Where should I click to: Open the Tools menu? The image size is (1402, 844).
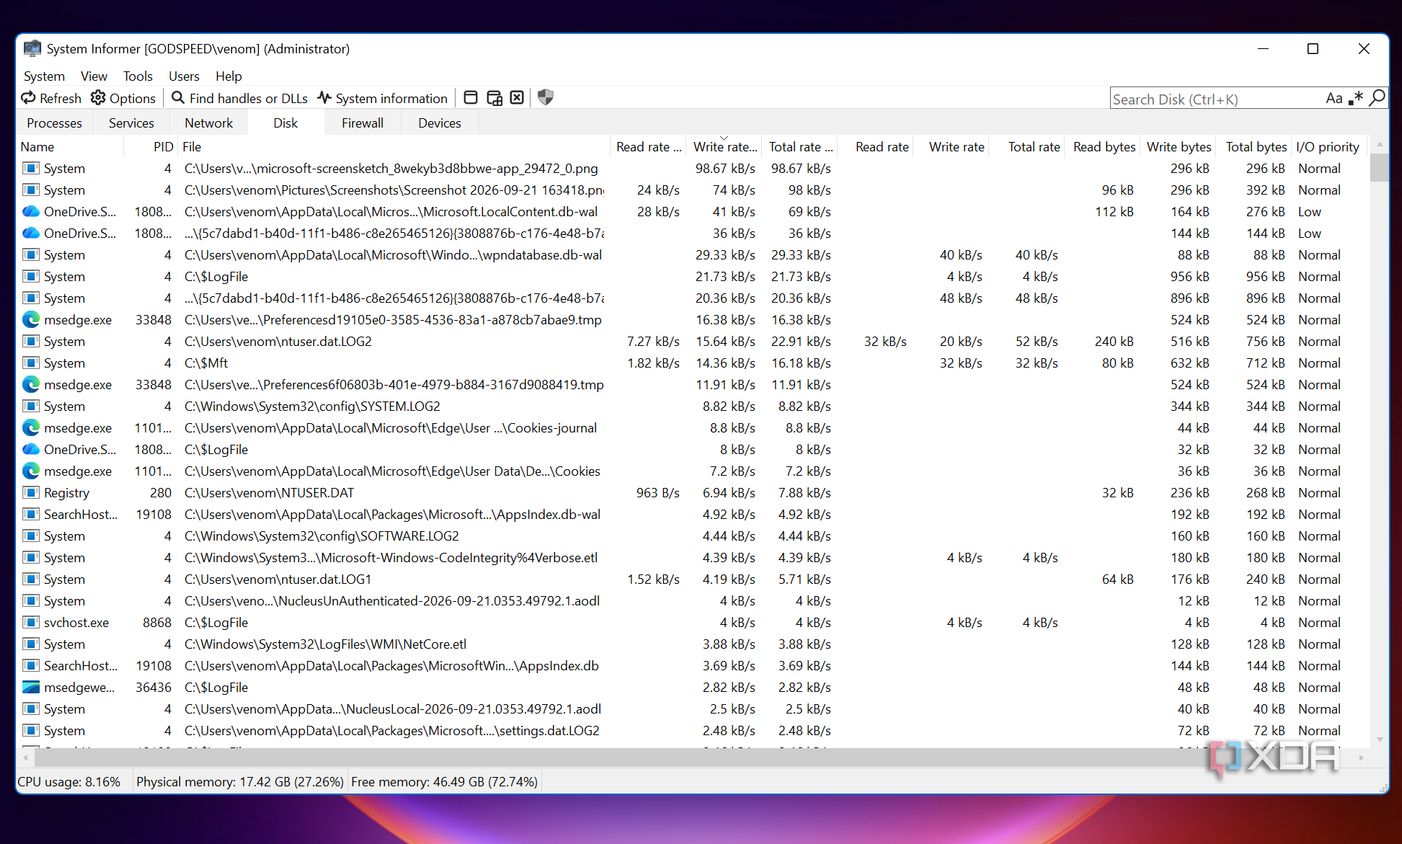pos(138,76)
